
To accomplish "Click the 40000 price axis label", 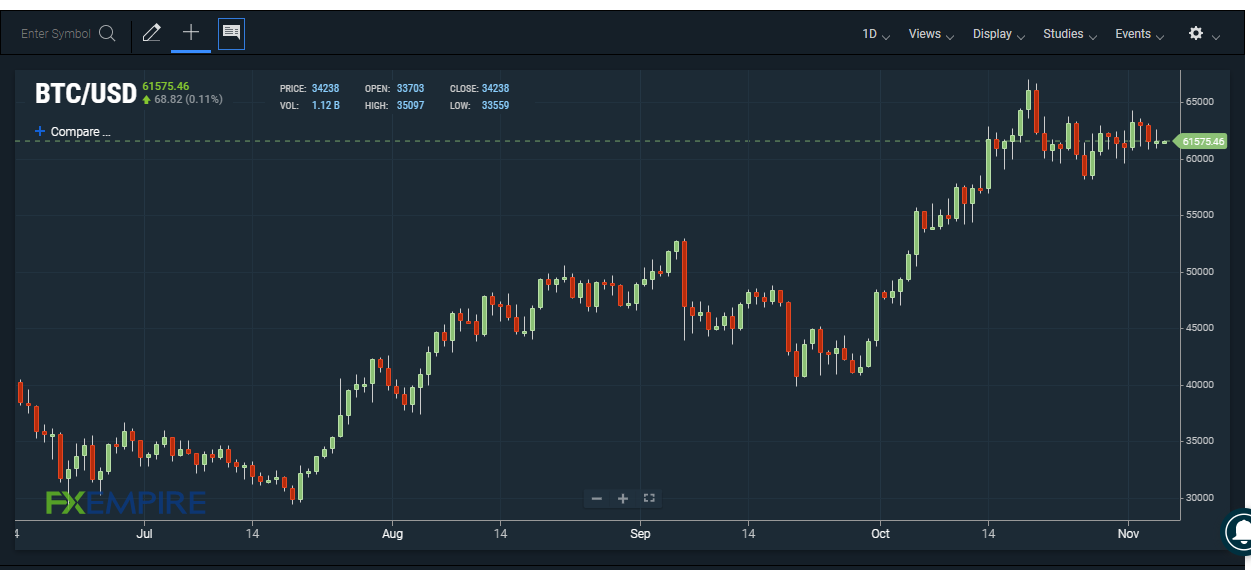I will click(x=1199, y=385).
